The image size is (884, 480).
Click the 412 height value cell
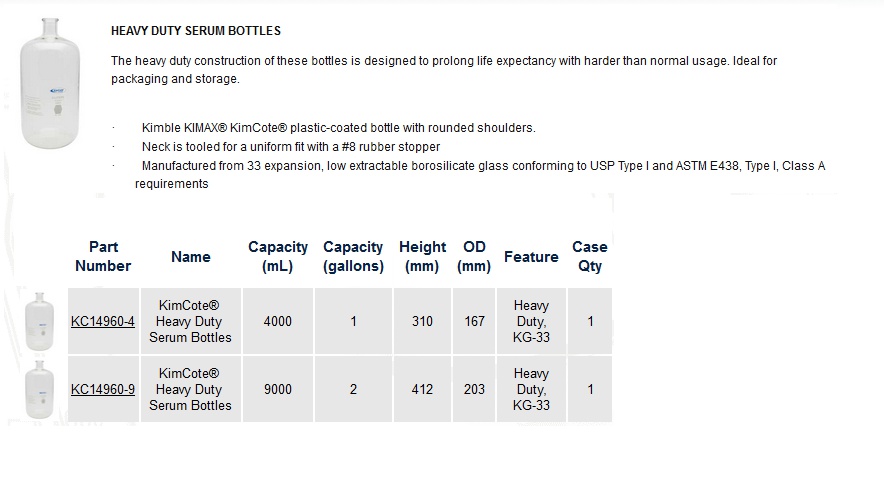click(x=422, y=390)
